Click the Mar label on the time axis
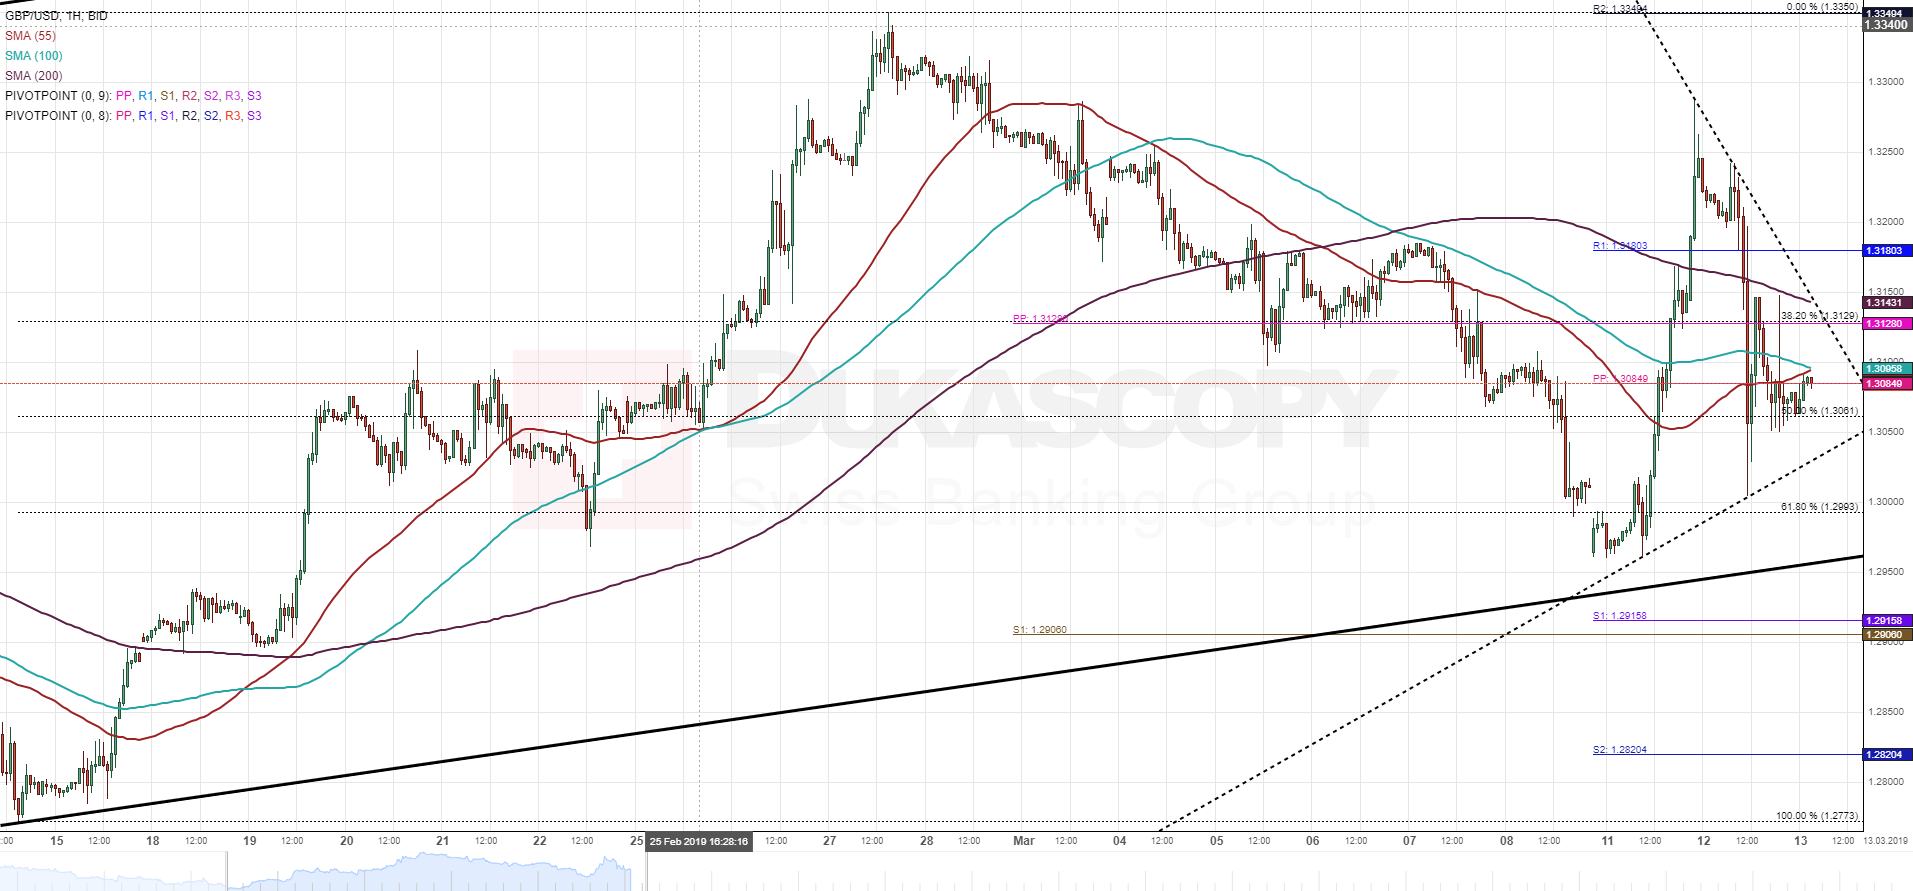The width and height of the screenshot is (1913, 891). (x=1023, y=841)
